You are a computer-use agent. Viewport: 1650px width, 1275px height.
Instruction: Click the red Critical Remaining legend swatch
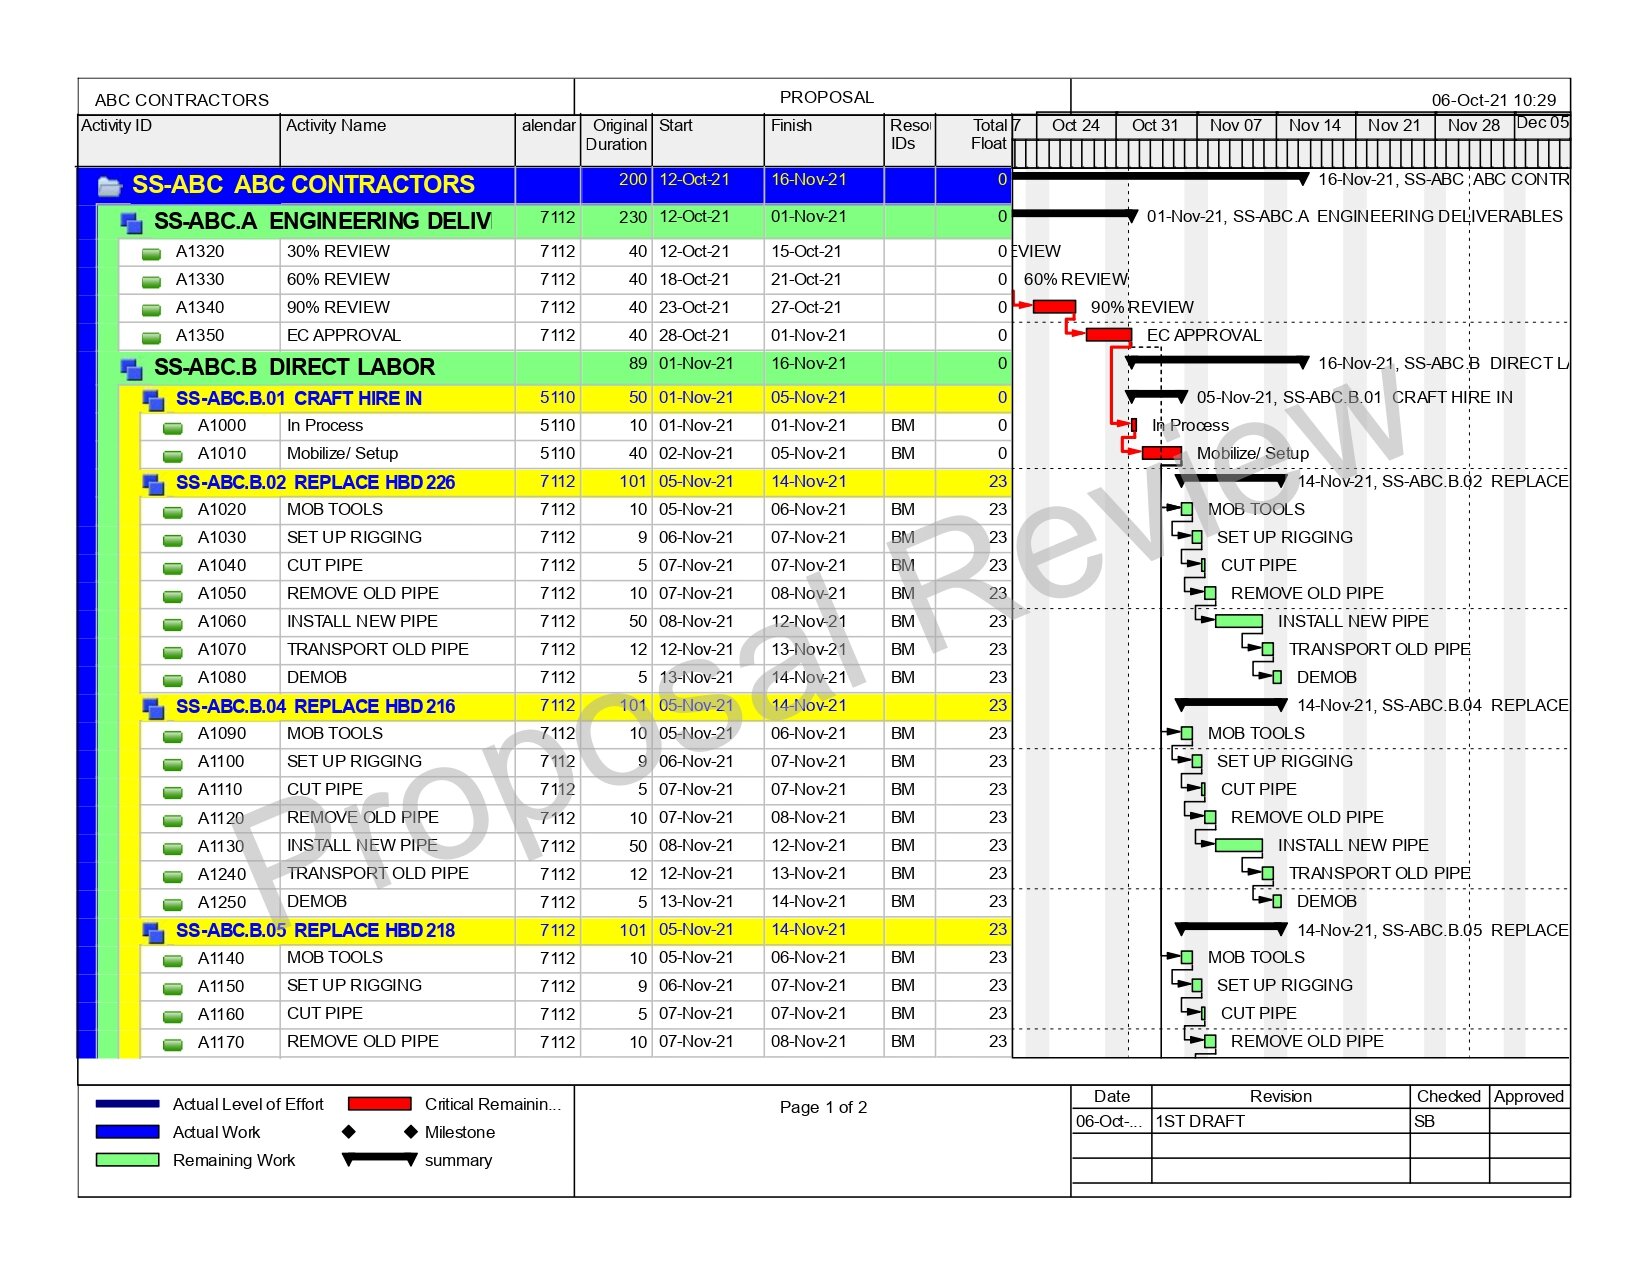click(x=380, y=1104)
